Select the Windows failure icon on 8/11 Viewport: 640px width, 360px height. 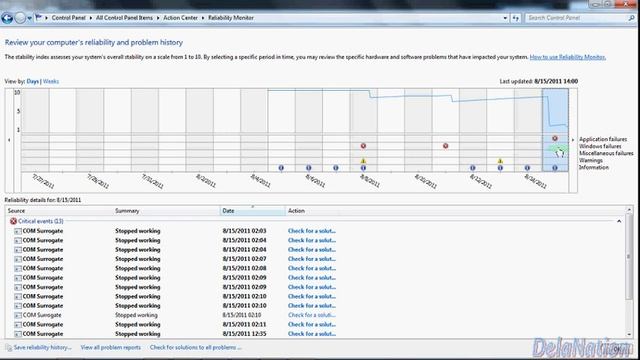(446, 146)
